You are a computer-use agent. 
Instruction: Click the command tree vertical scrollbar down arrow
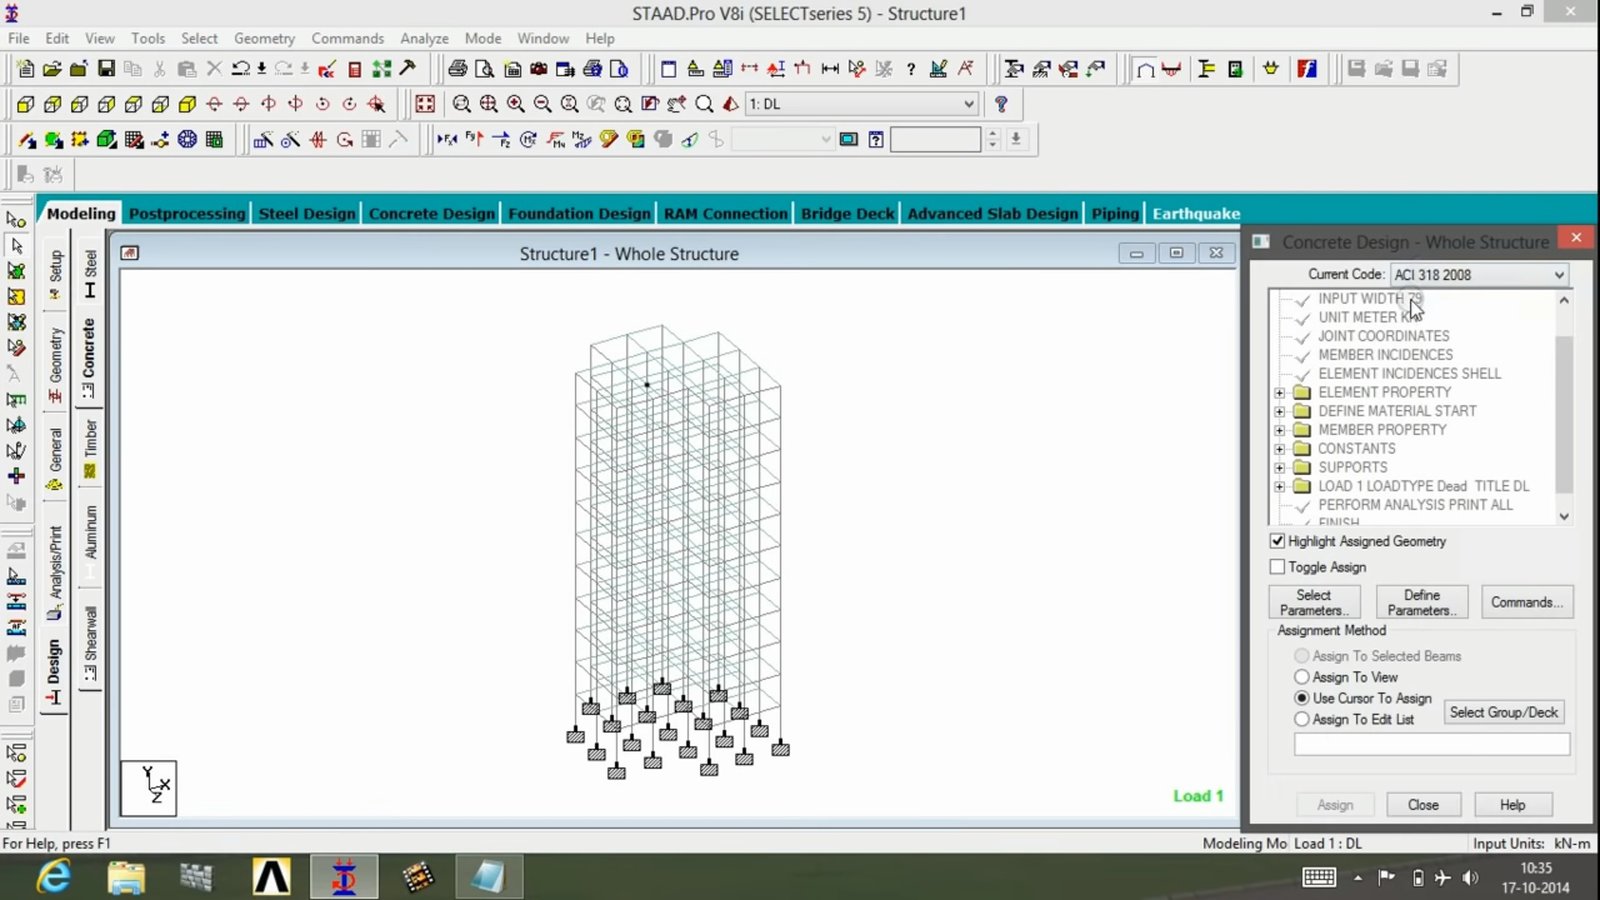point(1564,516)
